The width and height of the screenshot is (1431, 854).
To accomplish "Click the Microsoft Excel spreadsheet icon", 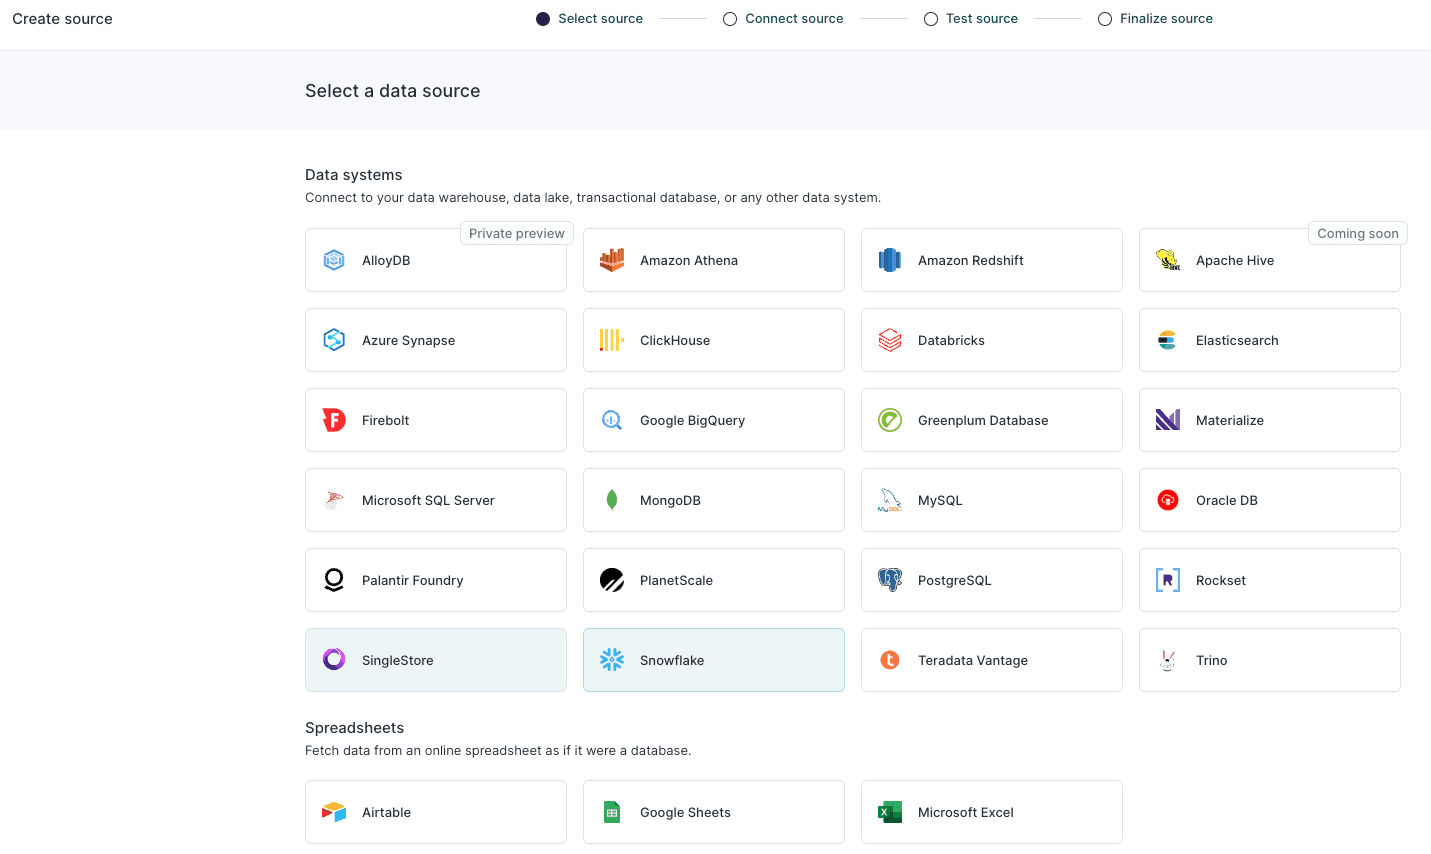I will (889, 811).
